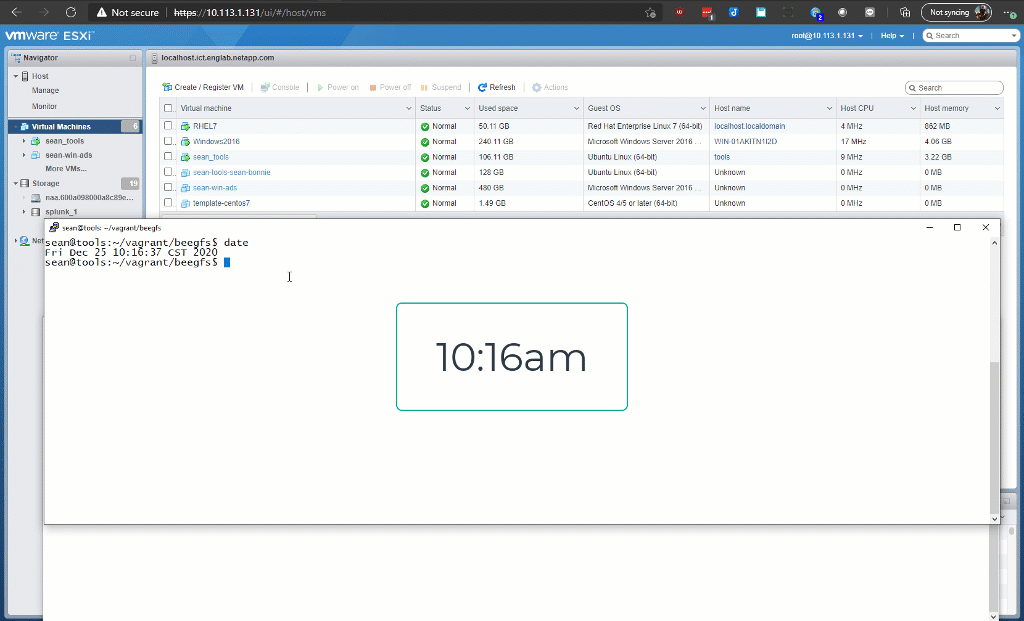Click the template-centos7 VM icon
Screen dimensions: 1024x621
click(185, 203)
